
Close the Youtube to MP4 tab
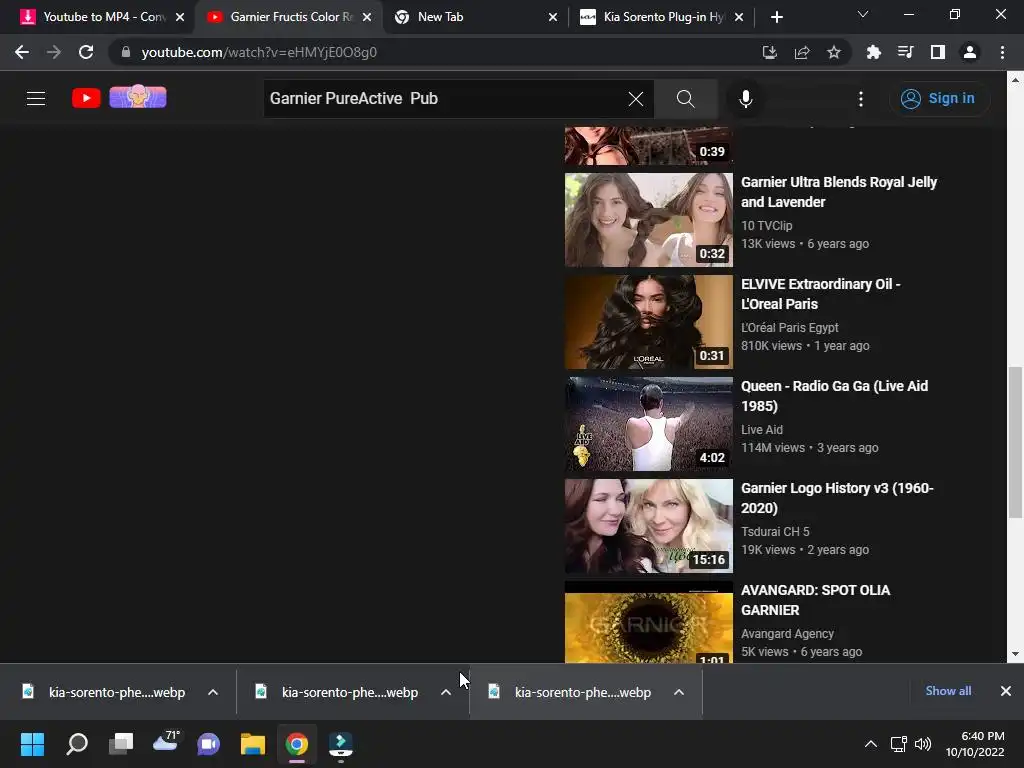[x=180, y=17]
